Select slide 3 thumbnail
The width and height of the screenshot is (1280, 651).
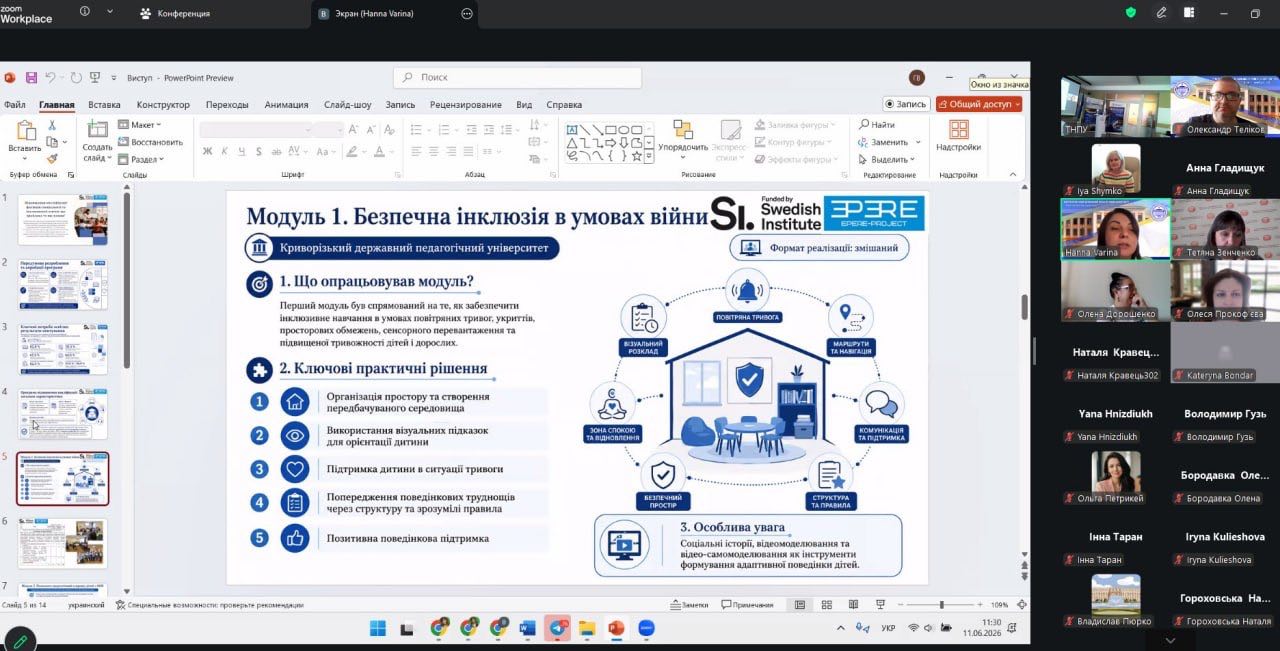63,349
